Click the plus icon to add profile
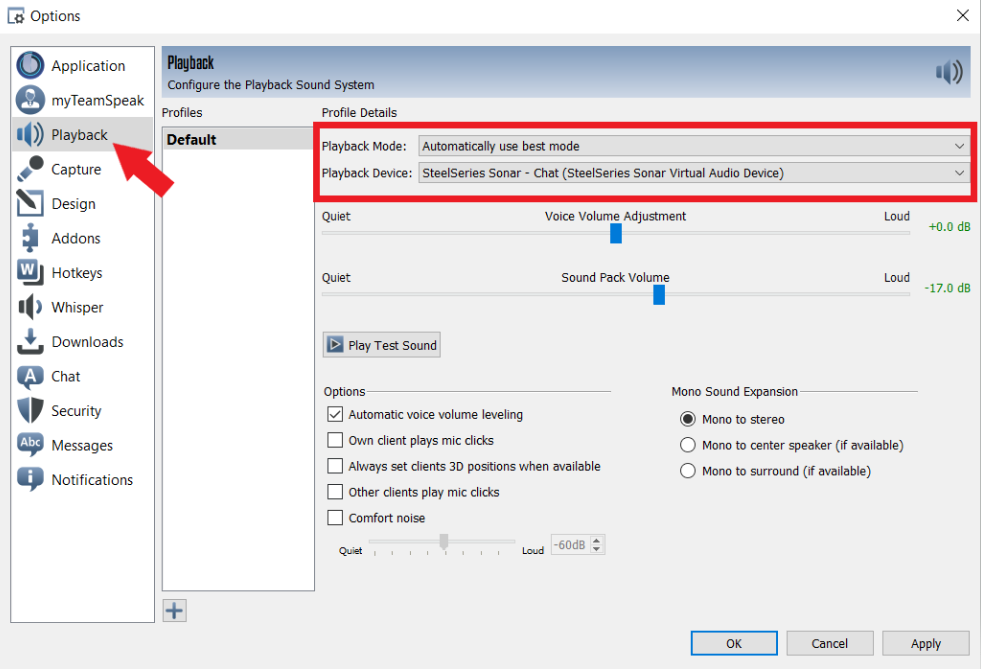This screenshot has width=981, height=669. point(175,610)
